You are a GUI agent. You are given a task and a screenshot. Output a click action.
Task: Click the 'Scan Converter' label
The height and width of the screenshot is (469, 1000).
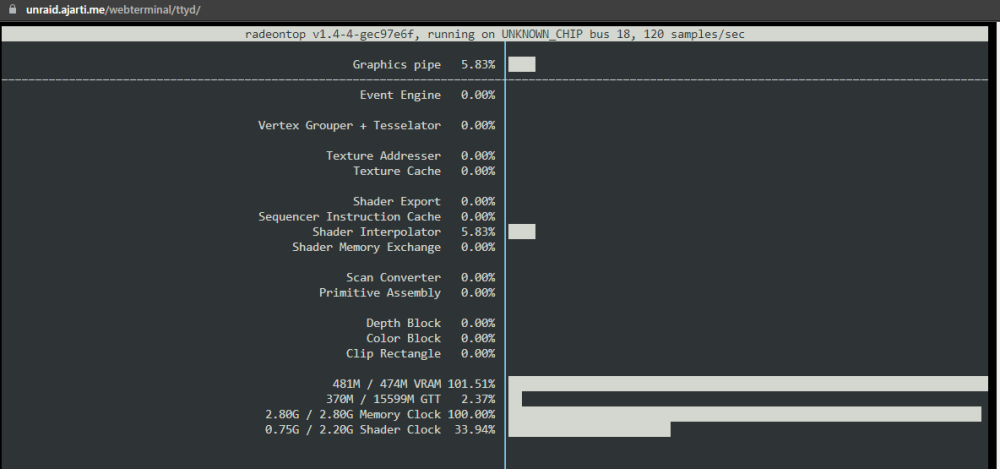393,278
